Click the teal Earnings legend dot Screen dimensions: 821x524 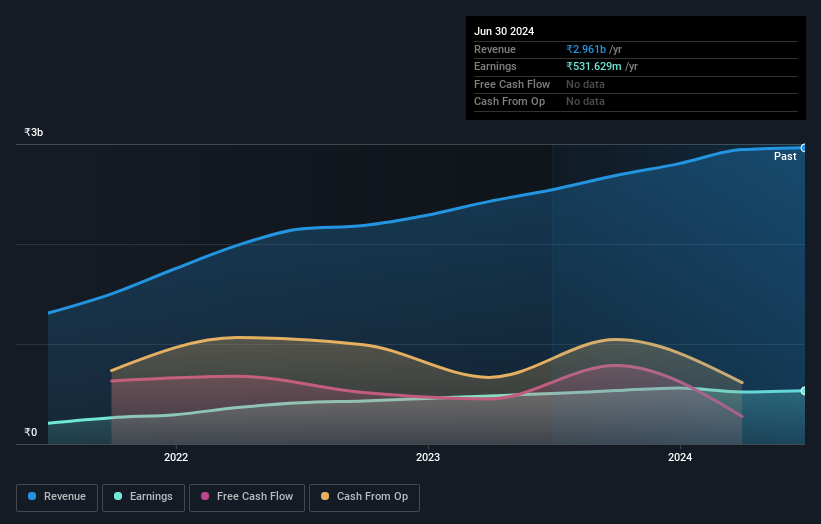(118, 496)
